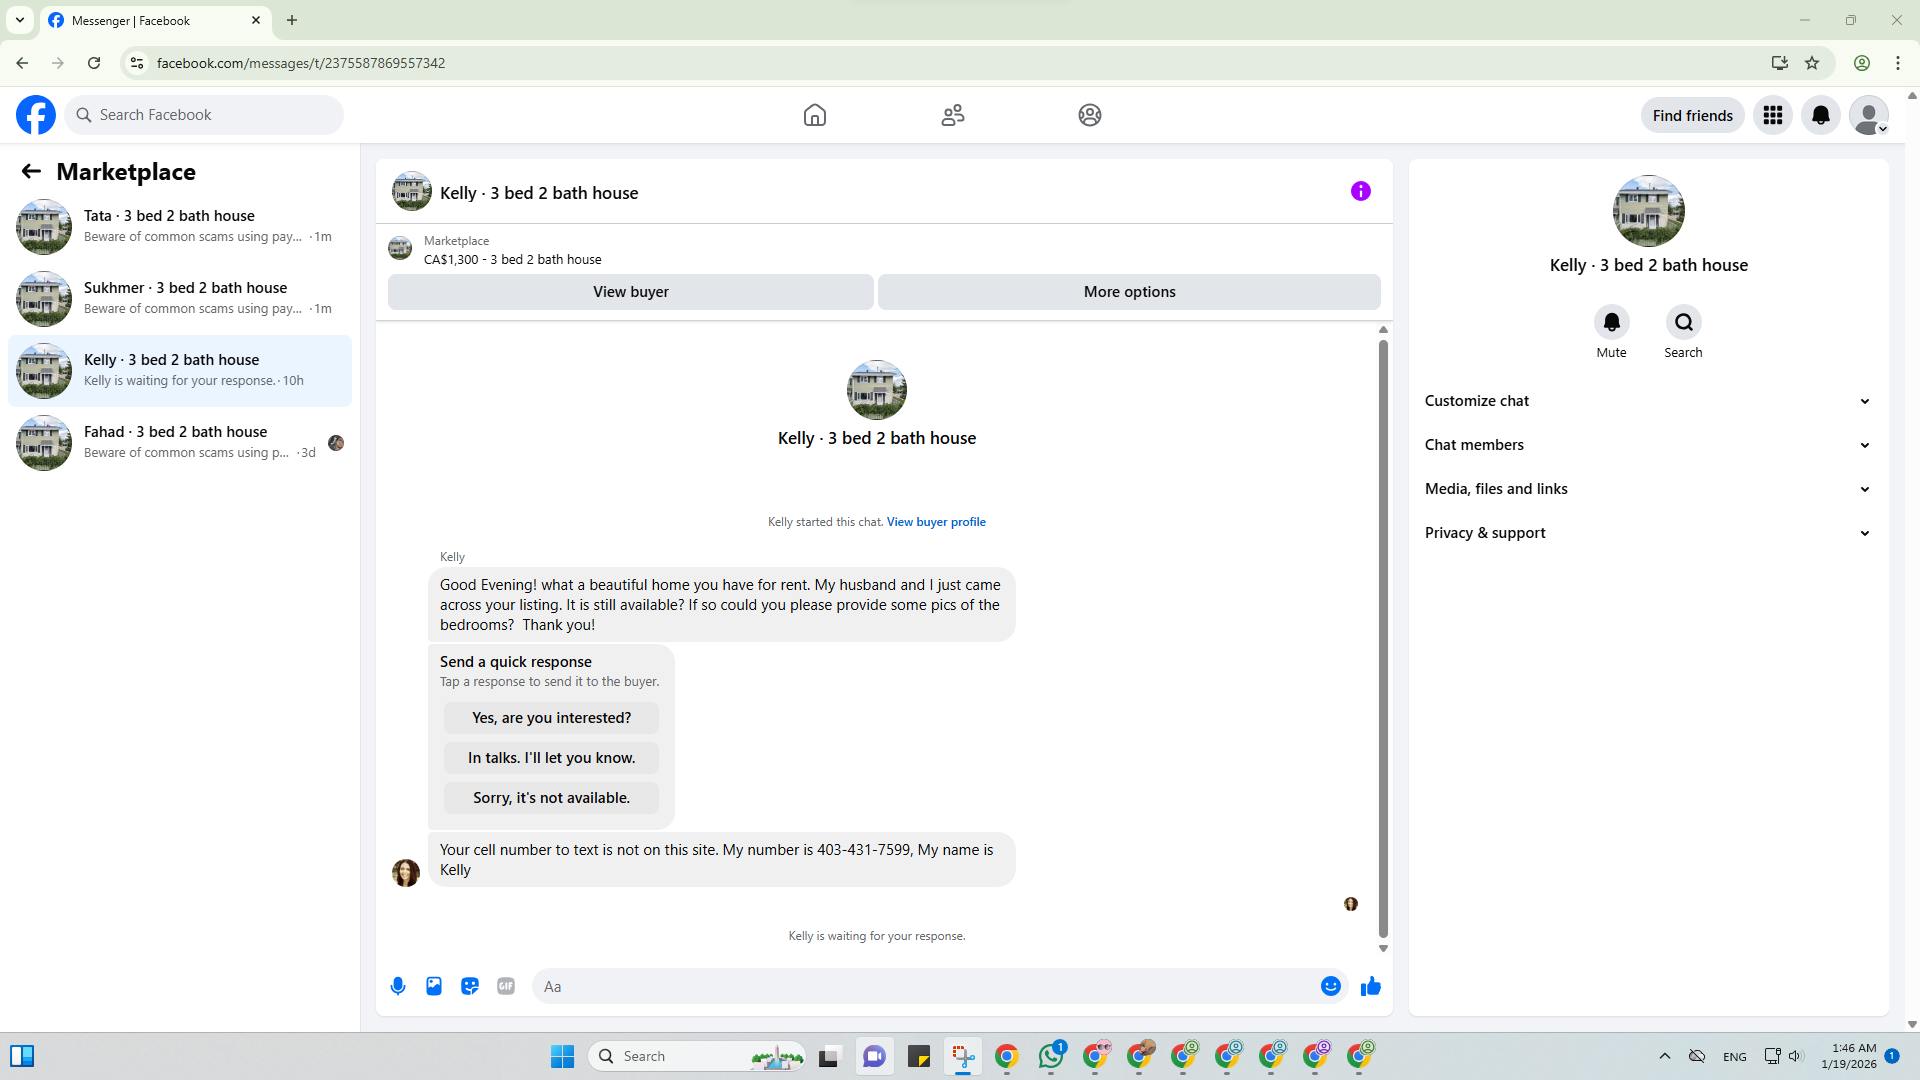Open the Facebook logo home link
The image size is (1920, 1080).
tap(36, 115)
